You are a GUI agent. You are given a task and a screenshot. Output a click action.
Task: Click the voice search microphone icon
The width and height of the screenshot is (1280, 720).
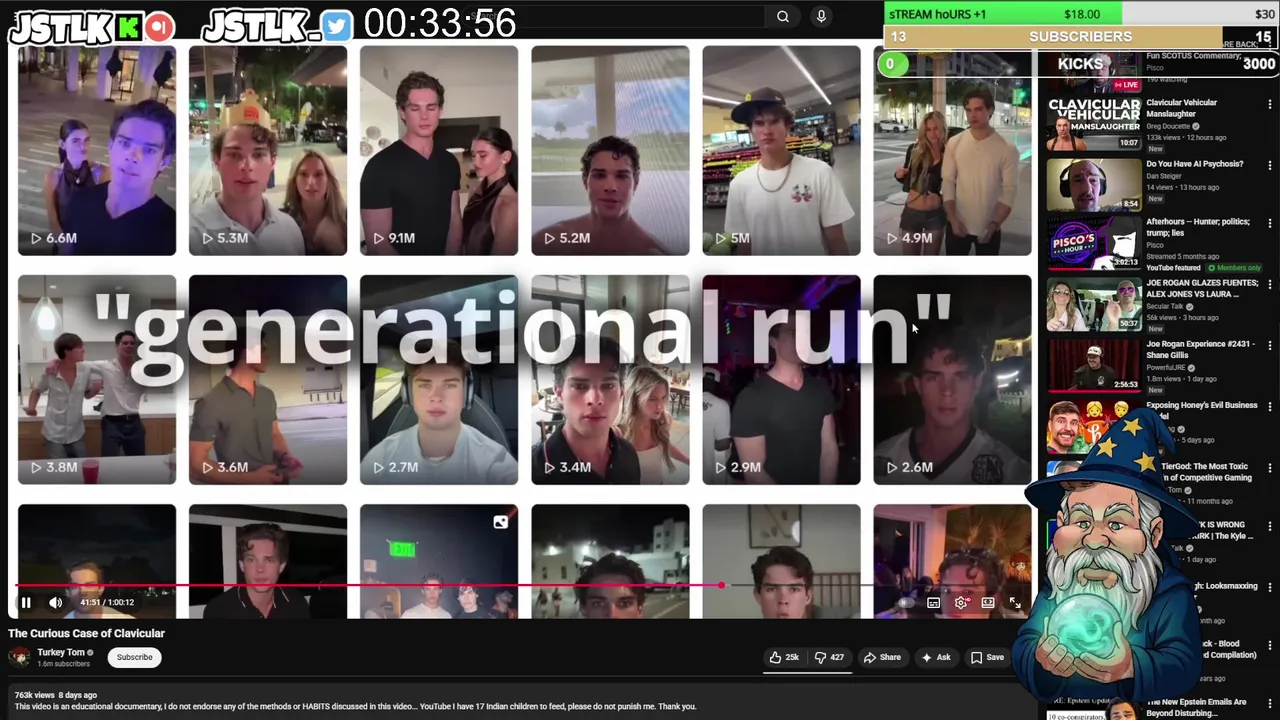[x=821, y=16]
